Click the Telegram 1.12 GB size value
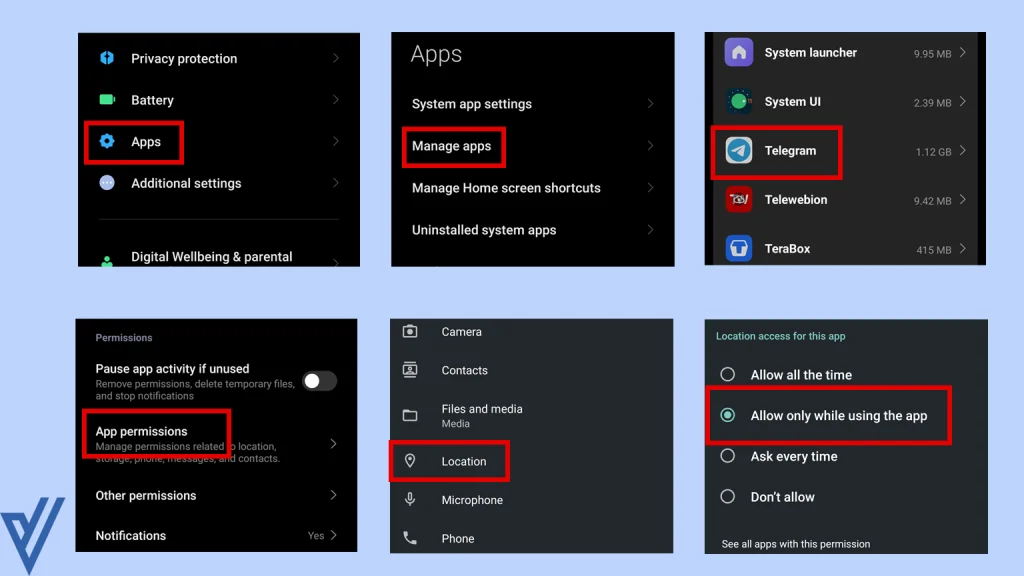The width and height of the screenshot is (1024, 576). (933, 152)
